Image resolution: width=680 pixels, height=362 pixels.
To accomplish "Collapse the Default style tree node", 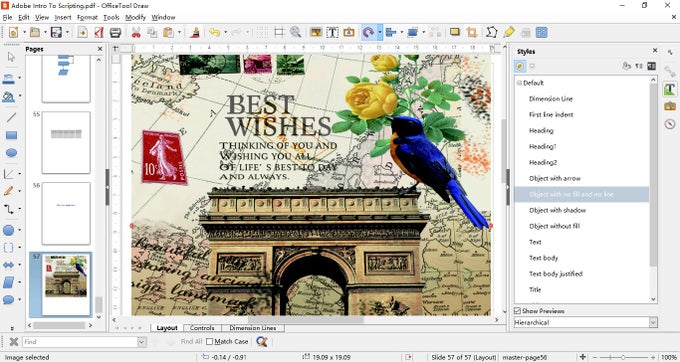I will tap(519, 83).
